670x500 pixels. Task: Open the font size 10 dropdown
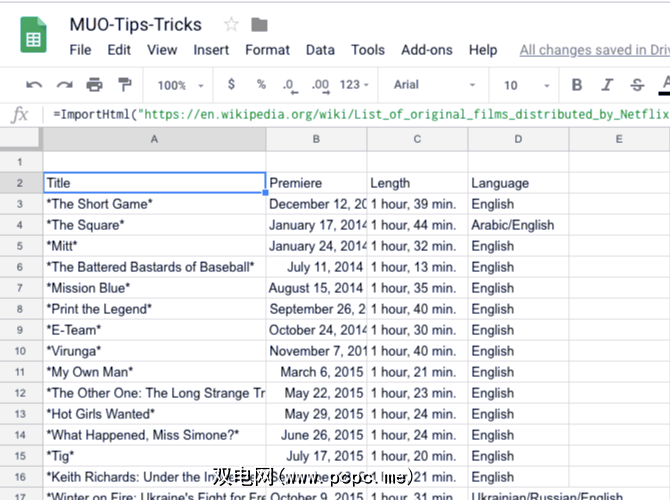526,85
